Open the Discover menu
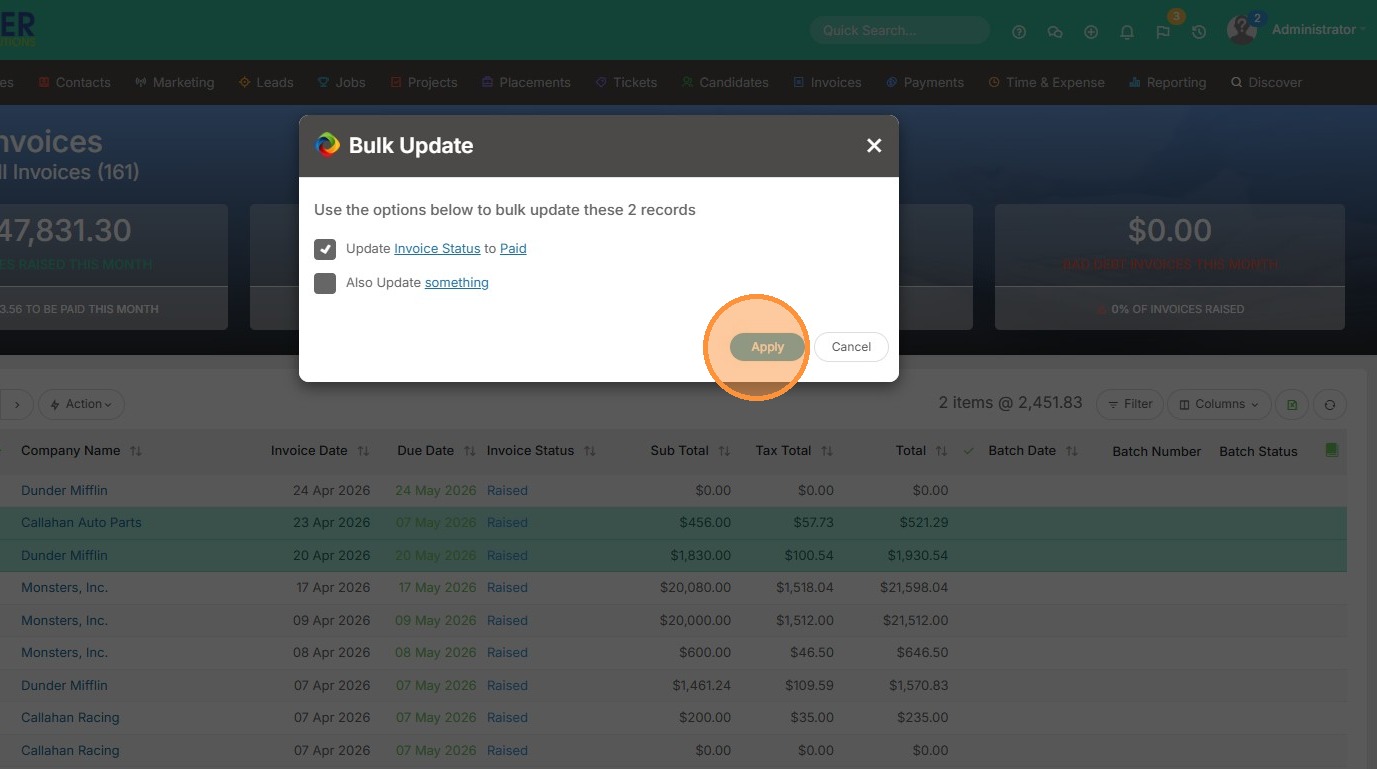 [x=1266, y=82]
